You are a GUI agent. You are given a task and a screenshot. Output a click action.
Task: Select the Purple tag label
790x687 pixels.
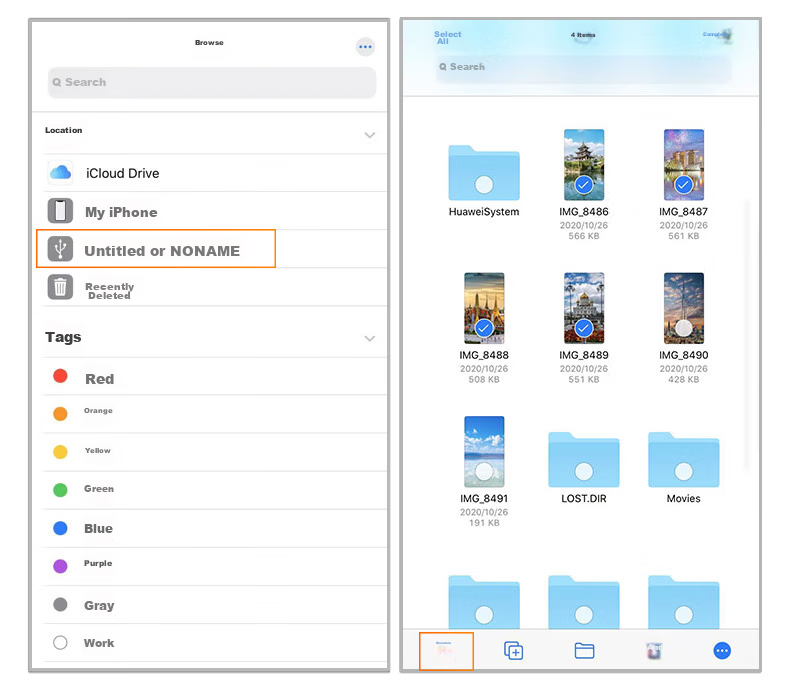click(98, 563)
